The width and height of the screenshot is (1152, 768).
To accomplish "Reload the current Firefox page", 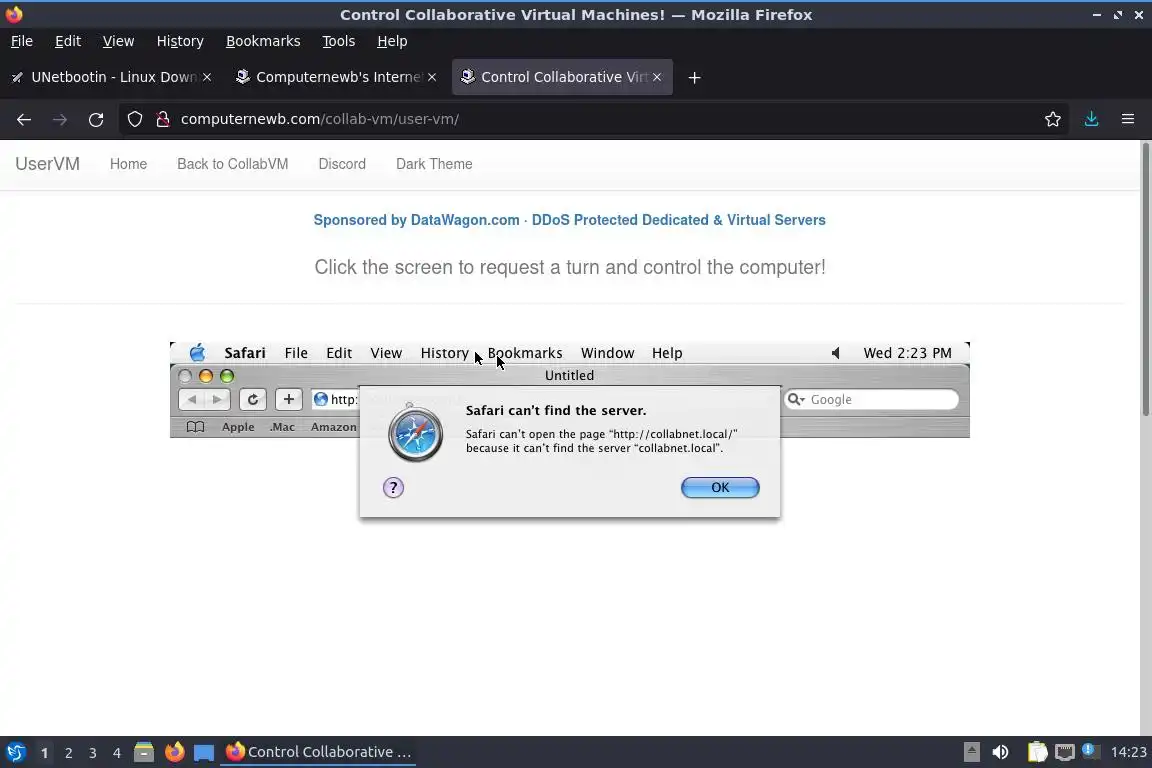I will click(x=96, y=119).
